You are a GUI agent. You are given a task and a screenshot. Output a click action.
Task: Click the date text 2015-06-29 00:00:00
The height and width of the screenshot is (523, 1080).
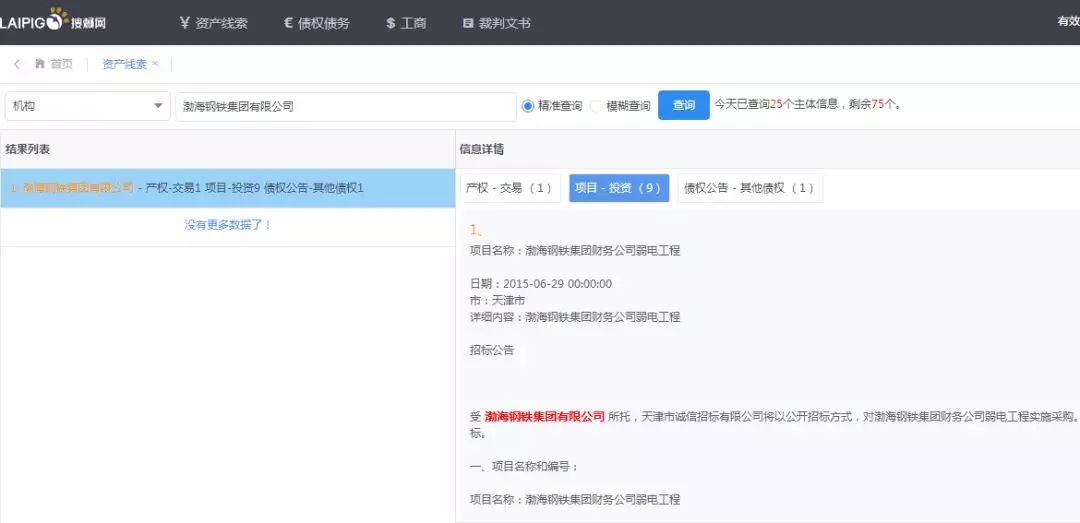[x=557, y=284]
